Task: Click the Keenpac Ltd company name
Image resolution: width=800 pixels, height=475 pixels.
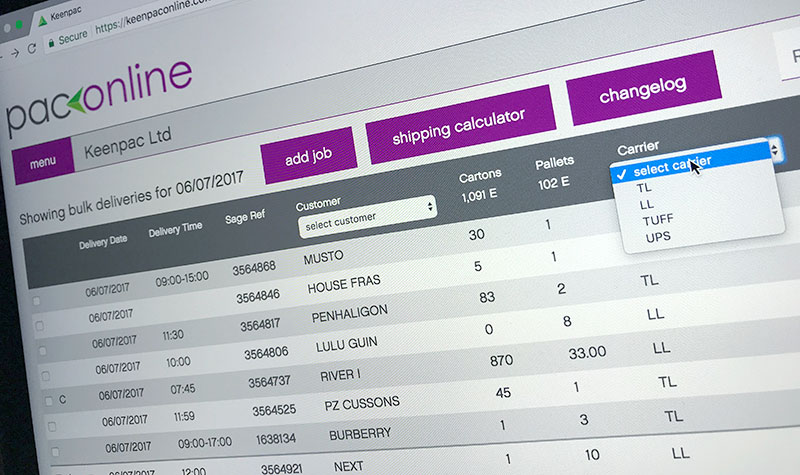Action: (x=128, y=143)
